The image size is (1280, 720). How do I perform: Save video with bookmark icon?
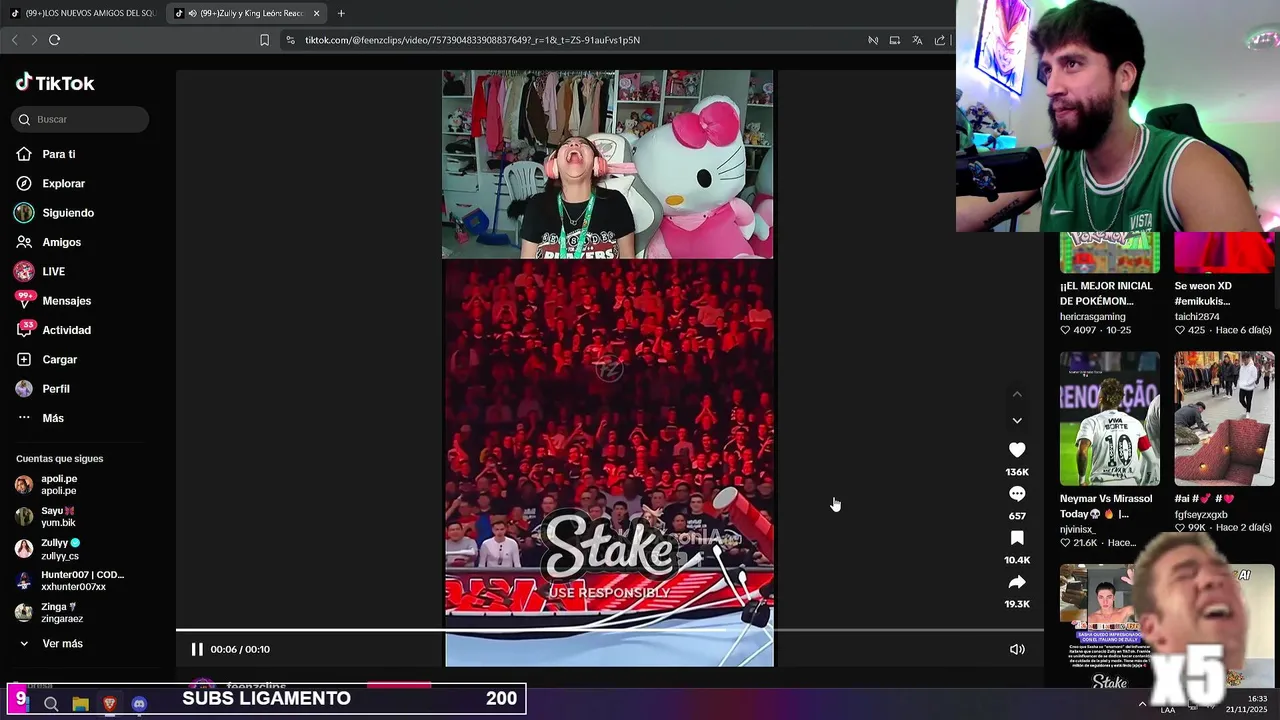coord(1017,538)
